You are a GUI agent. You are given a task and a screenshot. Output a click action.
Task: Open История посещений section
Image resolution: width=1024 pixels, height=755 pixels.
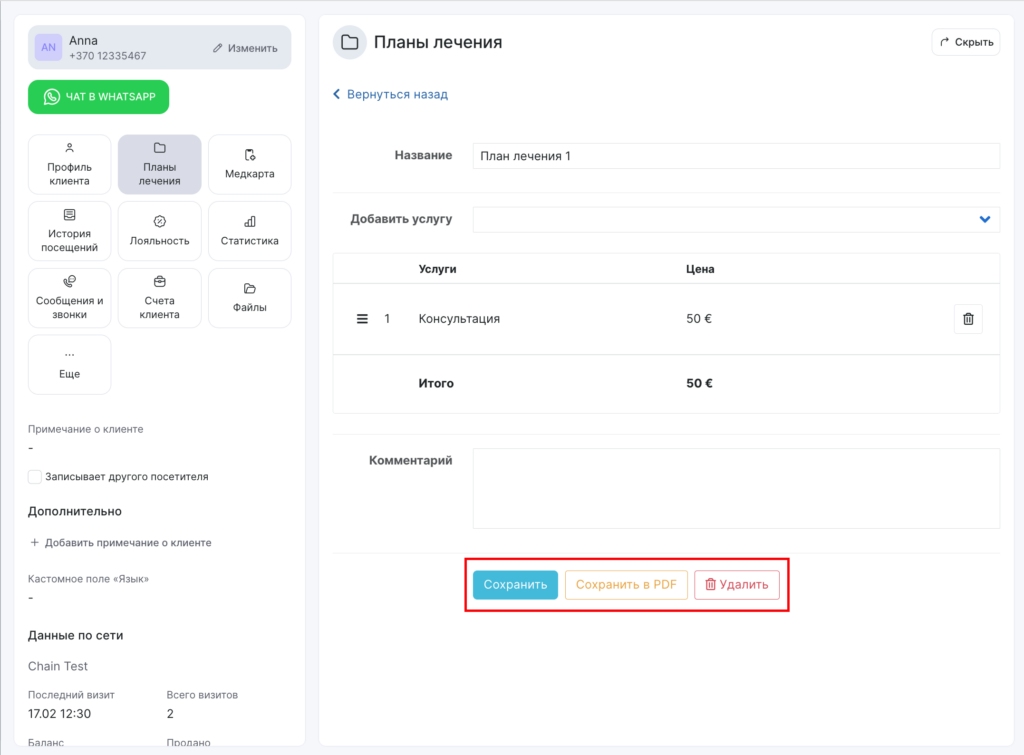[x=69, y=231]
